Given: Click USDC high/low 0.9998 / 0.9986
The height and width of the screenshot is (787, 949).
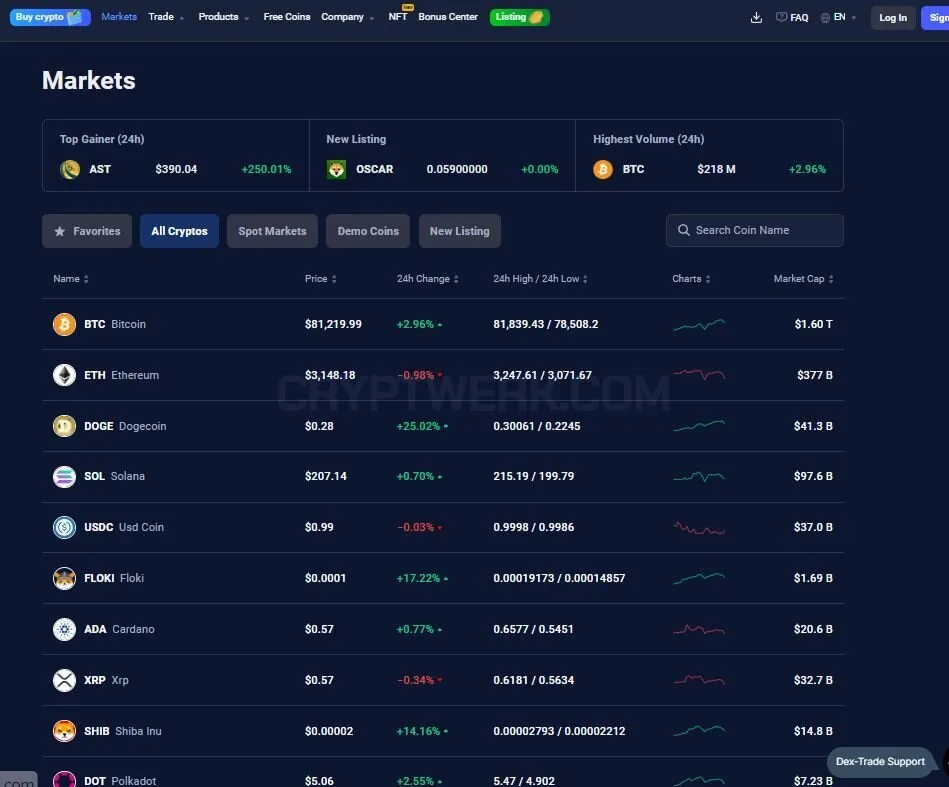Looking at the screenshot, I should 533,527.
